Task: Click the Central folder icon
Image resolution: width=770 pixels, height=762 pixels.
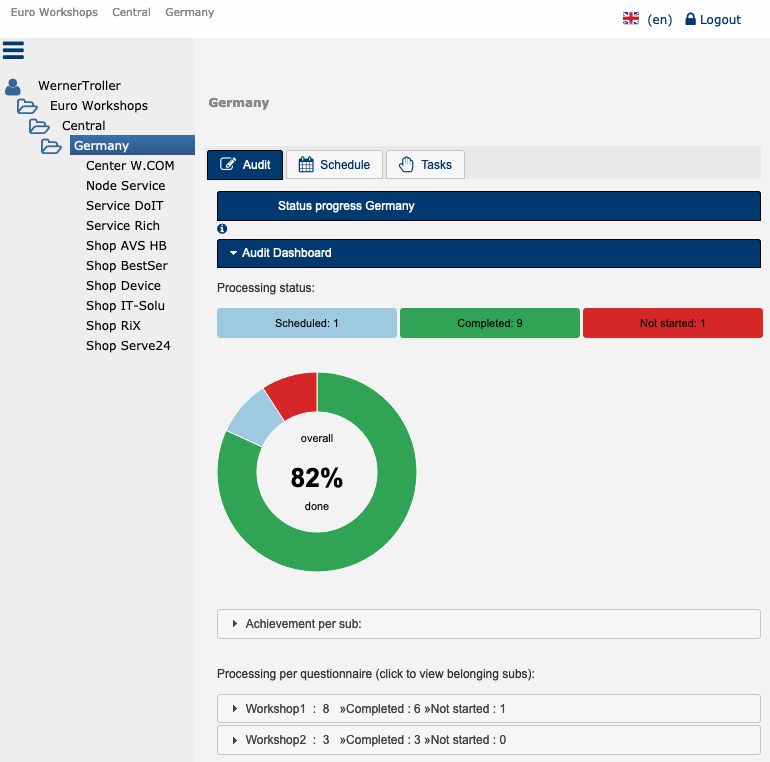Action: [x=39, y=126]
